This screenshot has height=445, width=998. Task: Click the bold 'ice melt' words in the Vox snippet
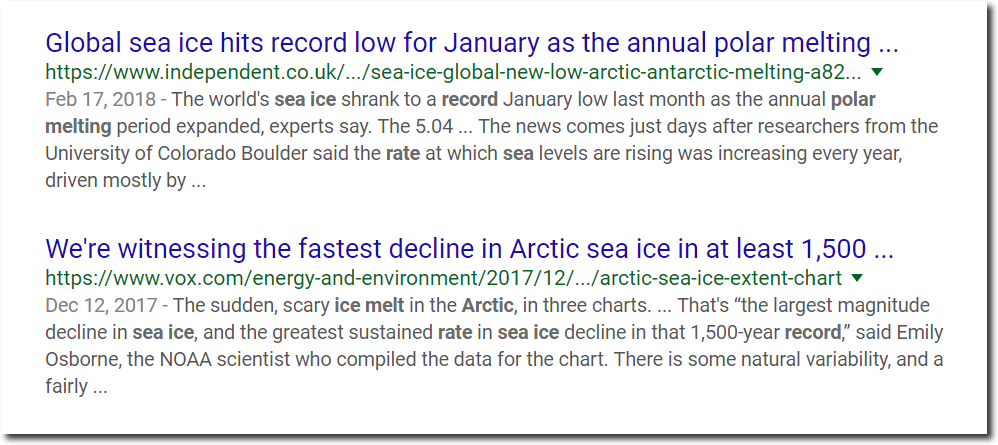(369, 306)
